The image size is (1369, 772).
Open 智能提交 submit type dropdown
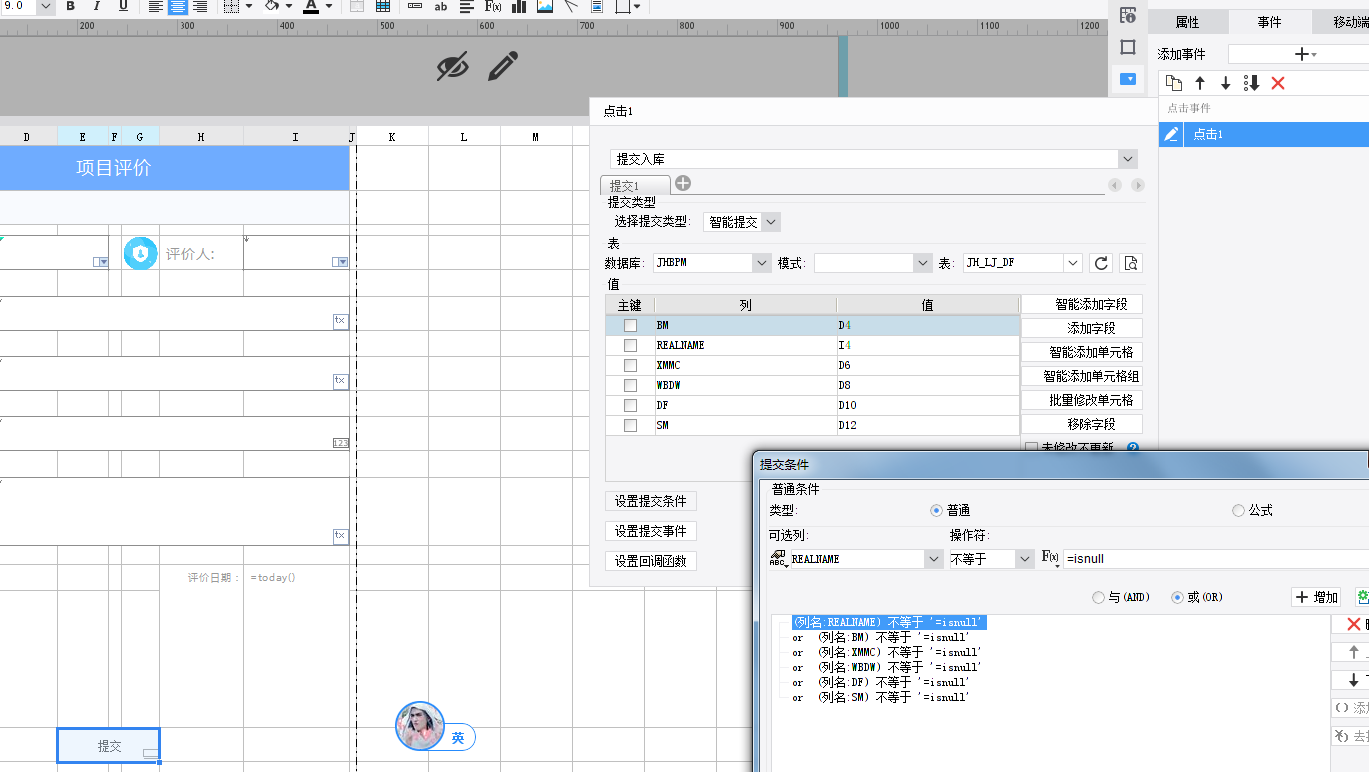(770, 222)
